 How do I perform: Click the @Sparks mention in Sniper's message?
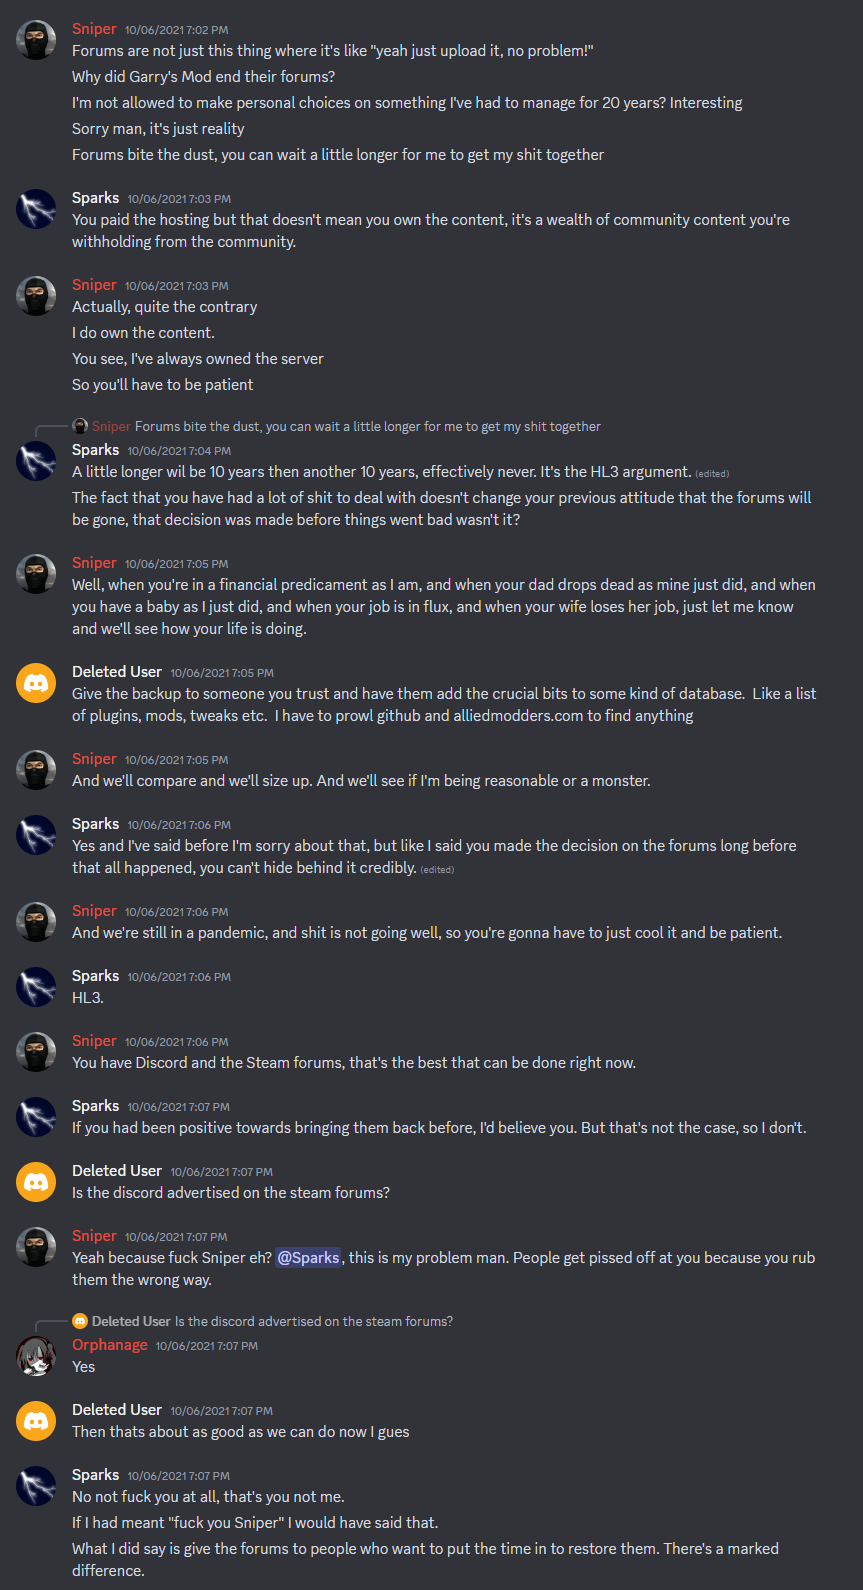308,1258
